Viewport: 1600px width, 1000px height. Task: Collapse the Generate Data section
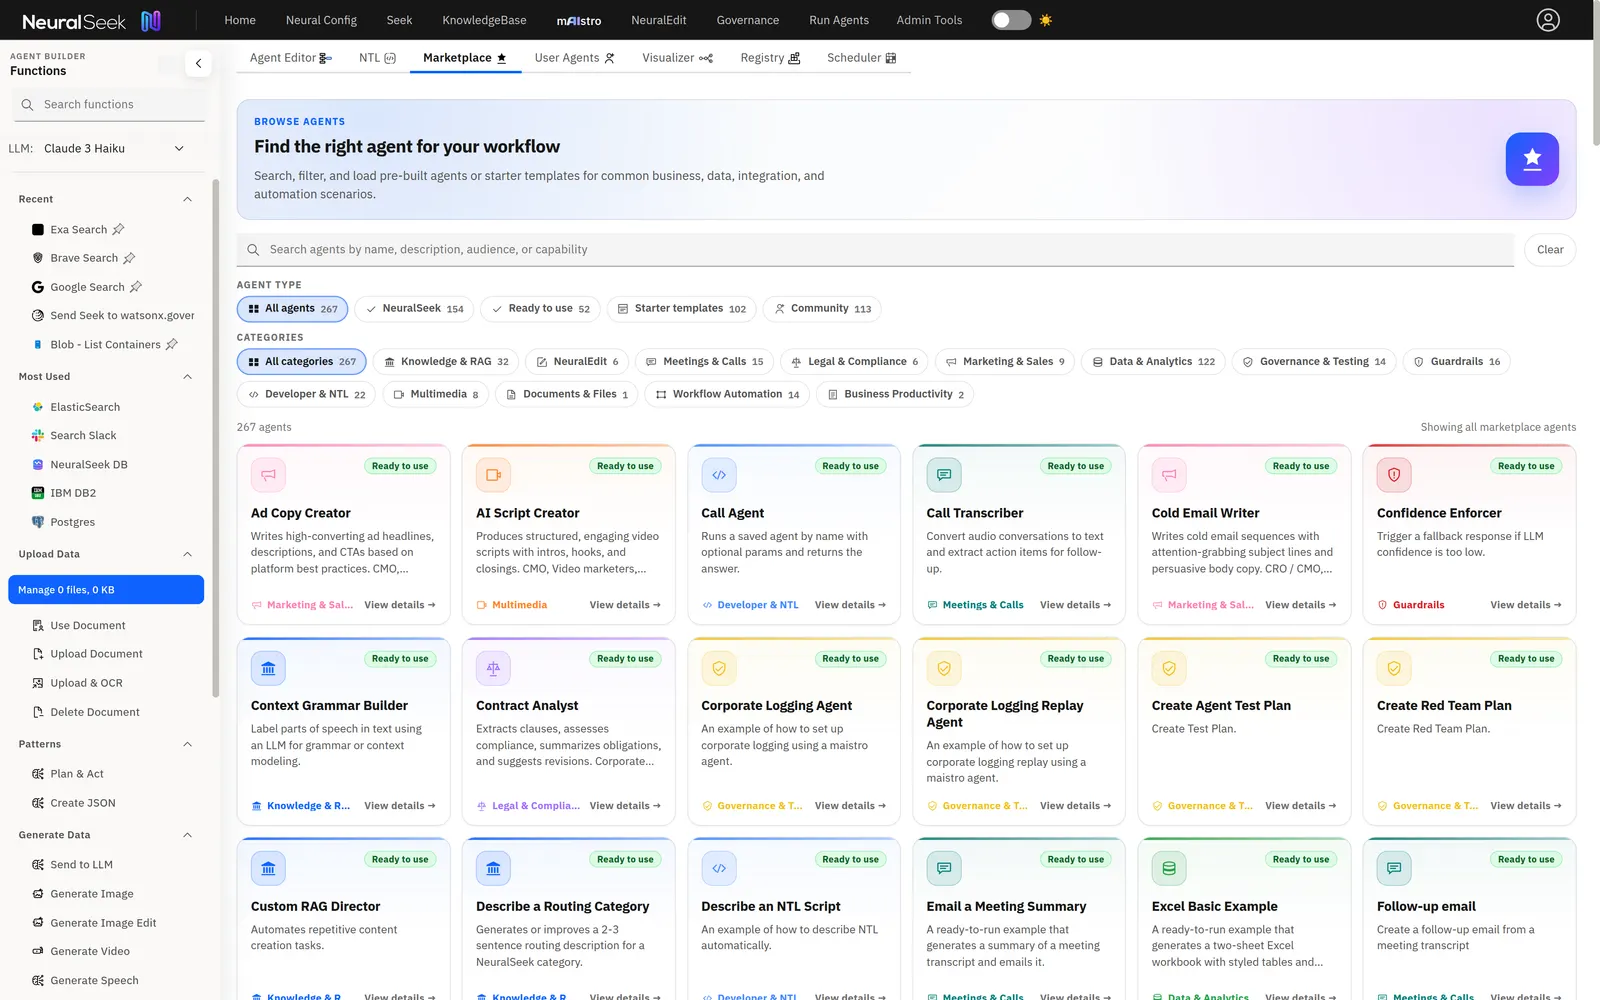tap(187, 835)
